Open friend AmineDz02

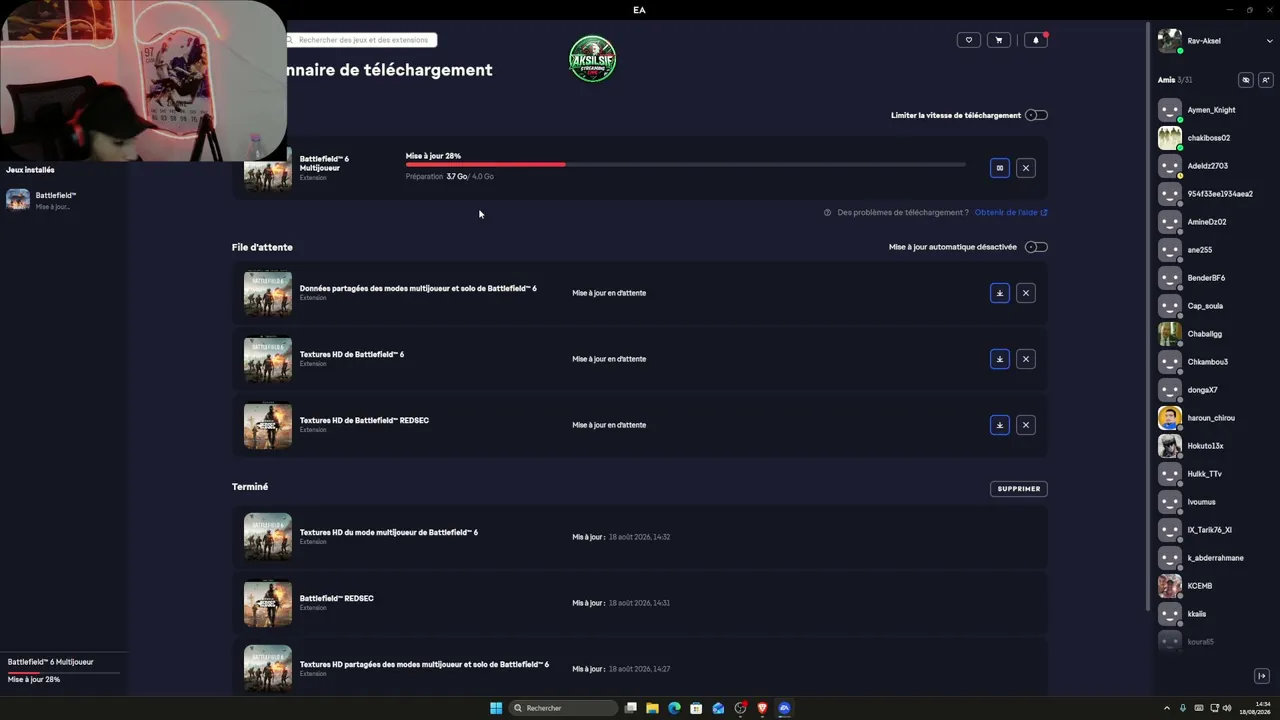pos(1207,222)
